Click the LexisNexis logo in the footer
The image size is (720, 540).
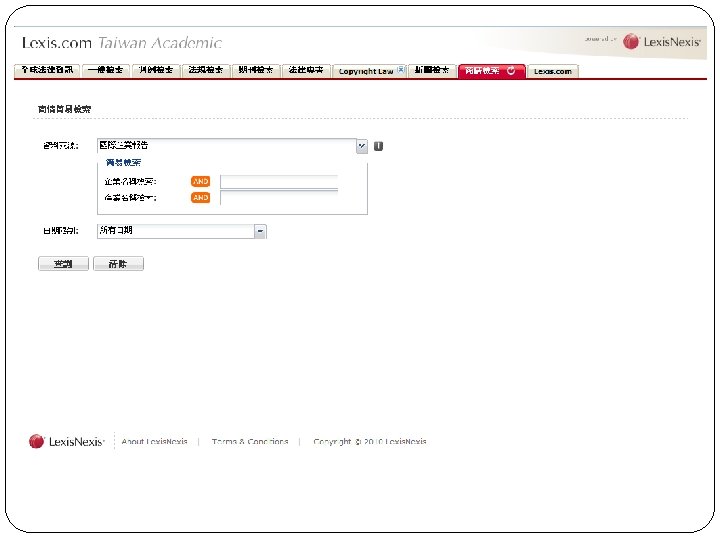[67, 441]
